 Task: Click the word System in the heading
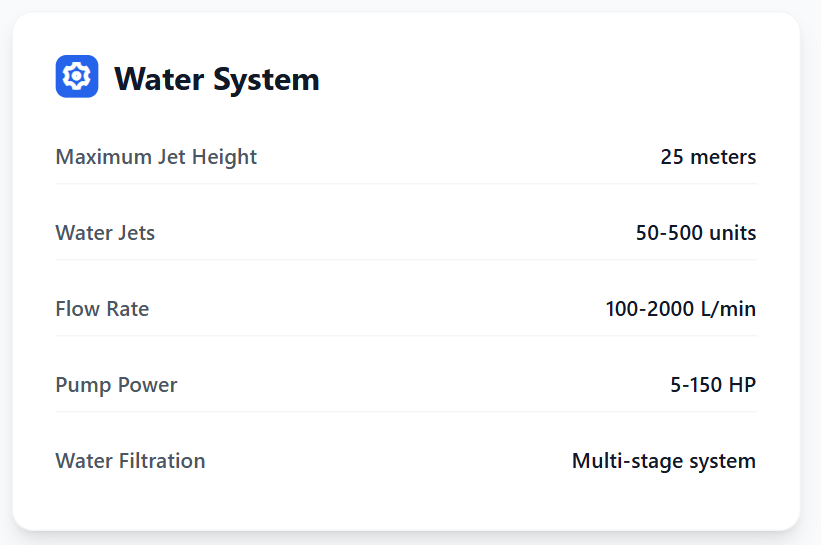click(x=268, y=79)
